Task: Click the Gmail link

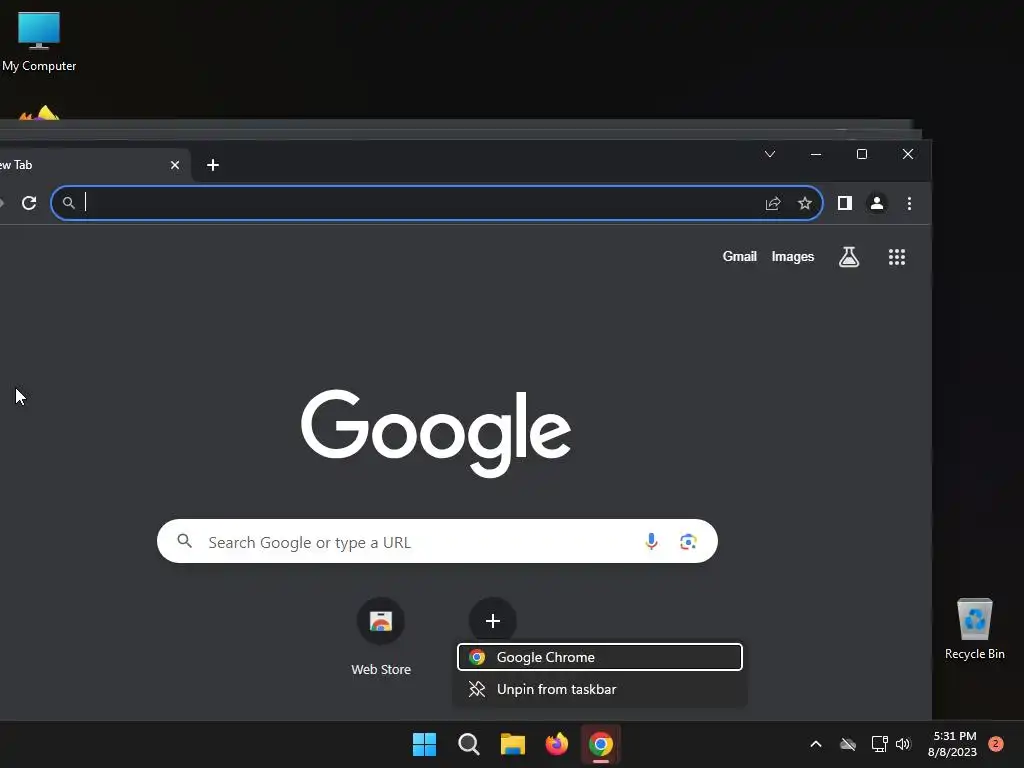Action: click(x=739, y=257)
